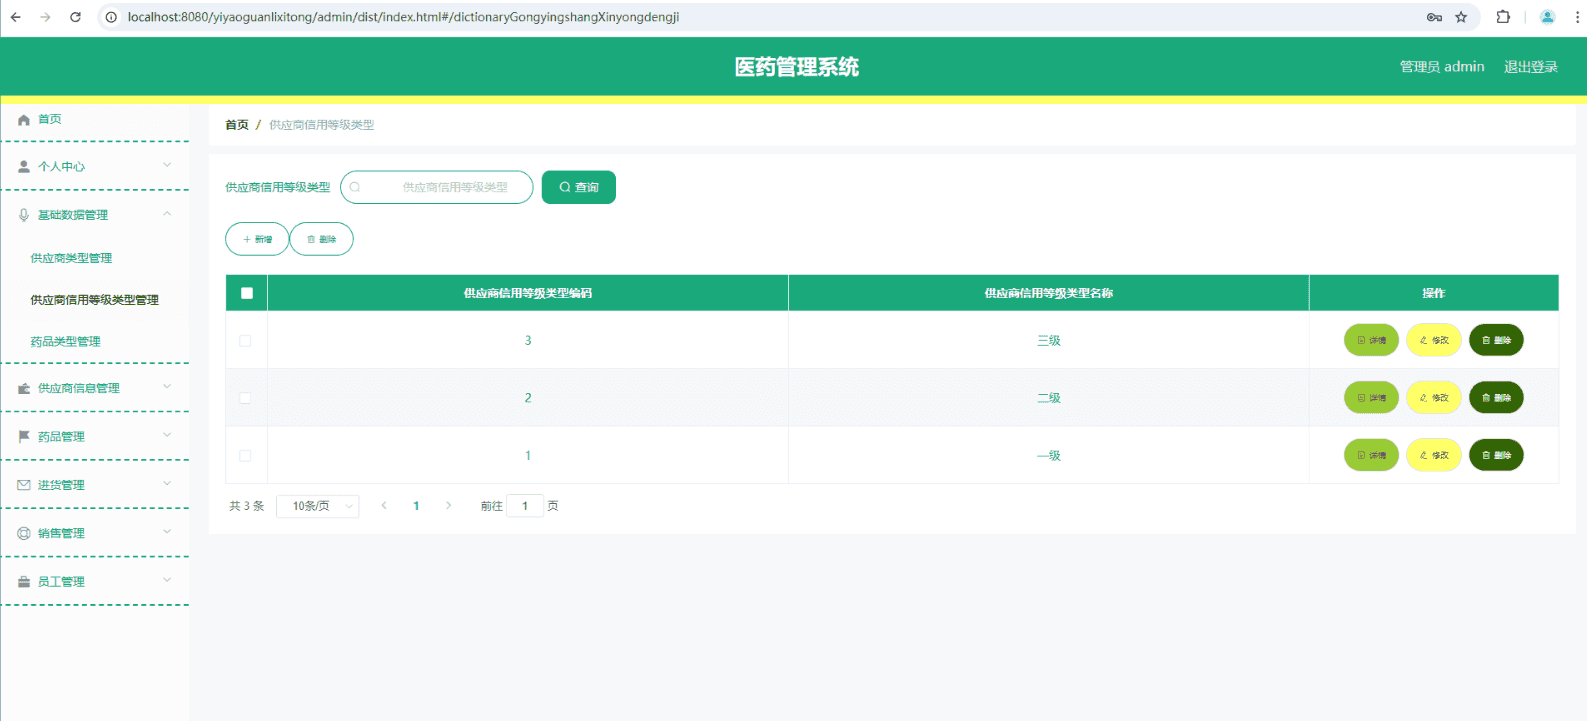Click 删除 button for the 二级 row
Viewport: 1587px width, 721px height.
[1496, 398]
